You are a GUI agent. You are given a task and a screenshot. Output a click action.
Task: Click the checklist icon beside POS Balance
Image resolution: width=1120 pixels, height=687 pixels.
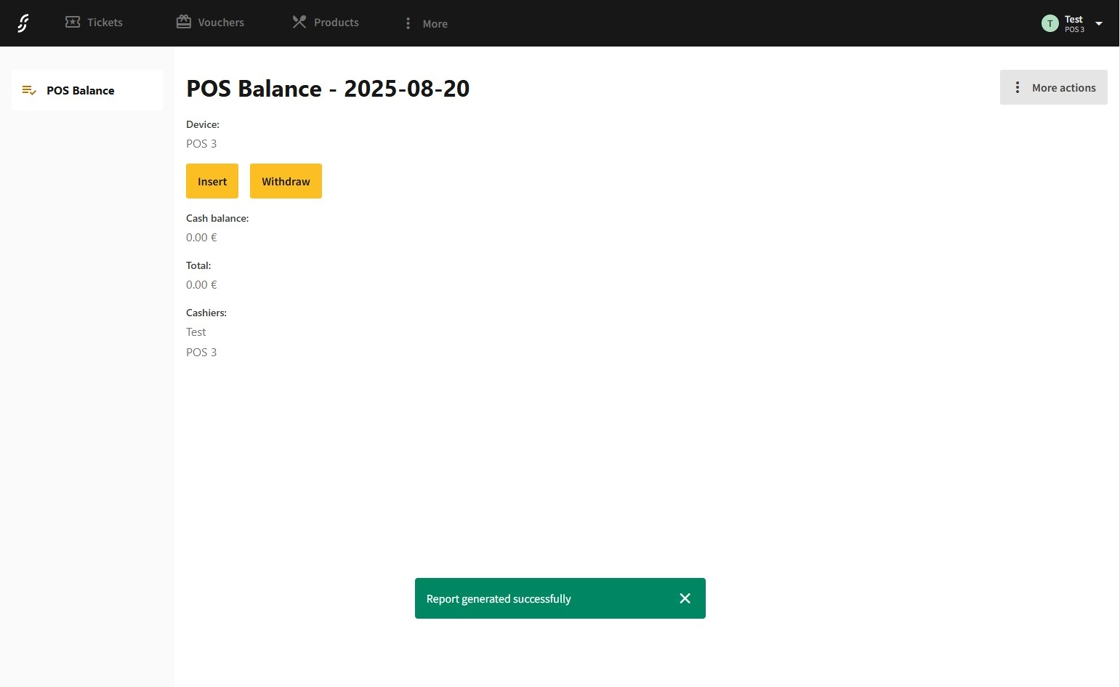coord(29,90)
